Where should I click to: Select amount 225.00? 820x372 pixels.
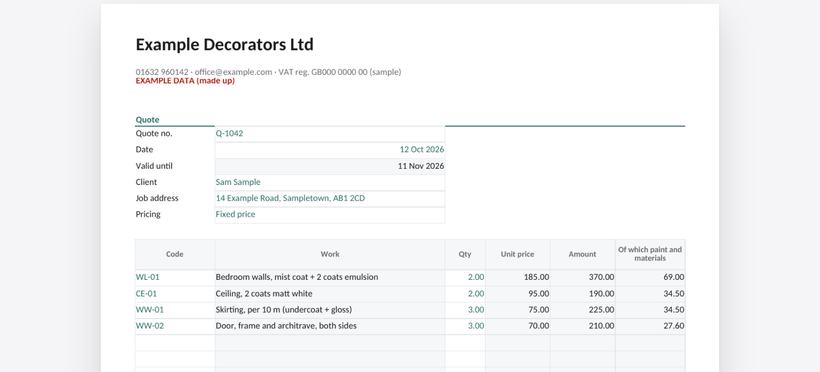tap(583, 310)
